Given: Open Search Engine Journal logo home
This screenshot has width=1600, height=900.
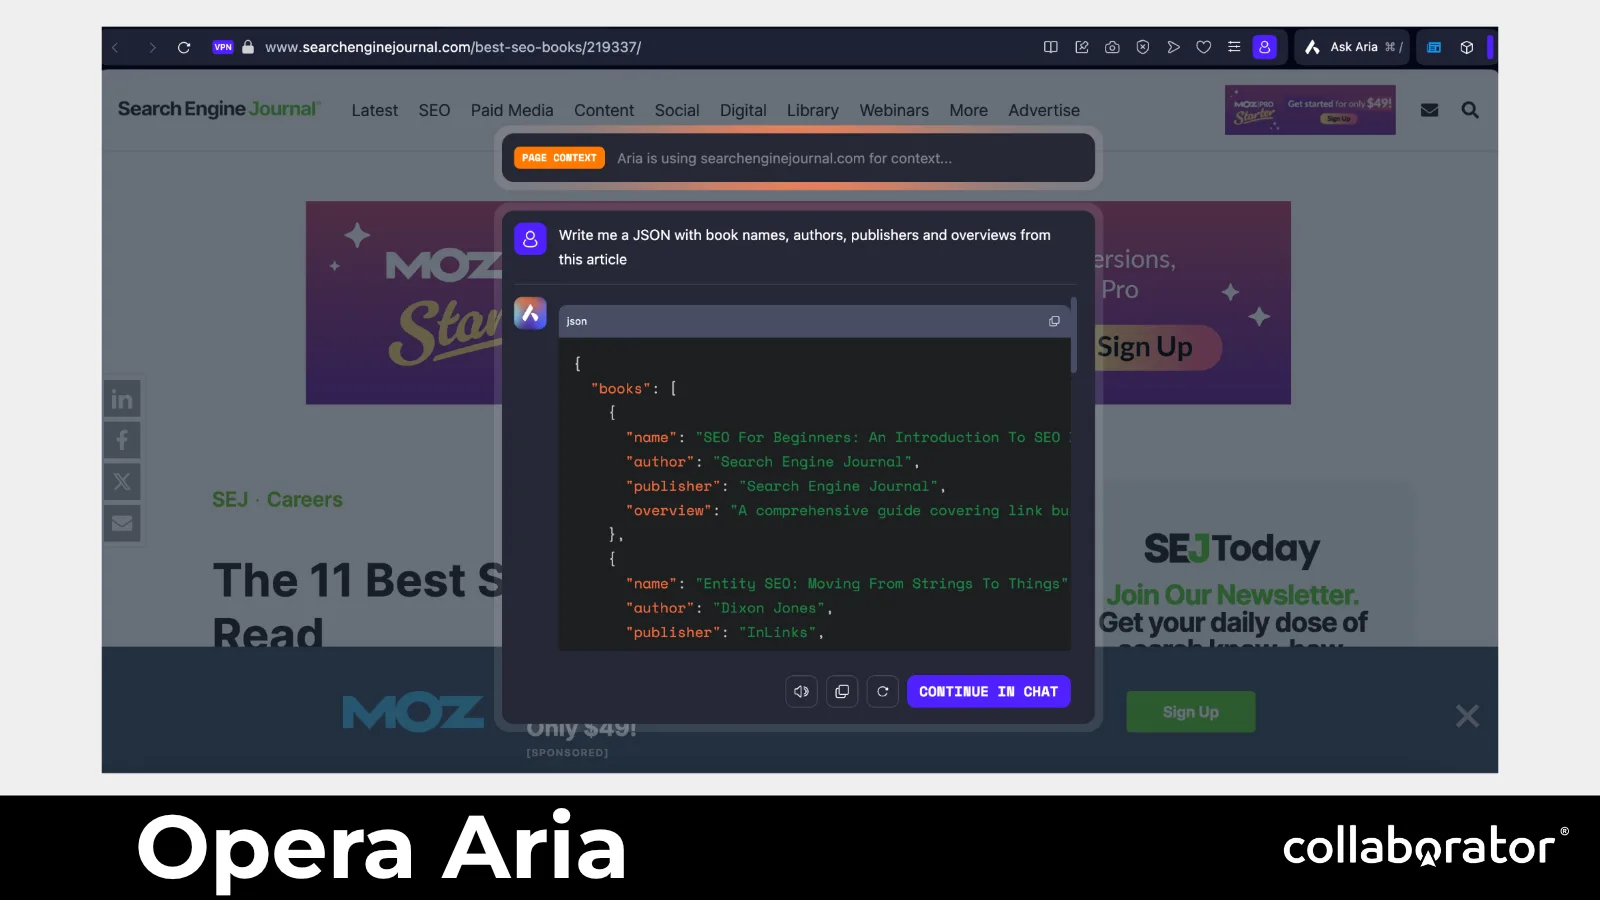Looking at the screenshot, I should point(219,109).
